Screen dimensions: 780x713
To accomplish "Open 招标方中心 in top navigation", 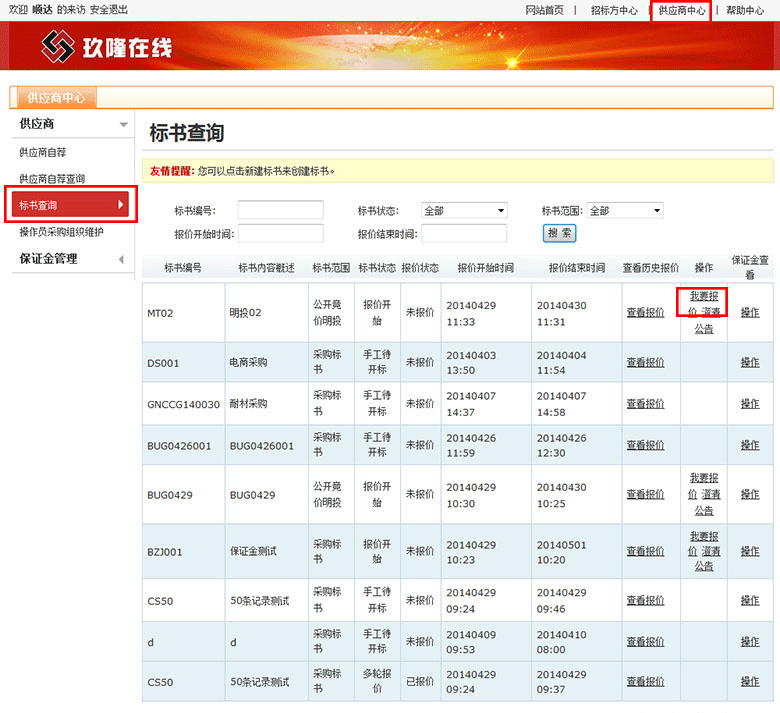I will coord(614,10).
